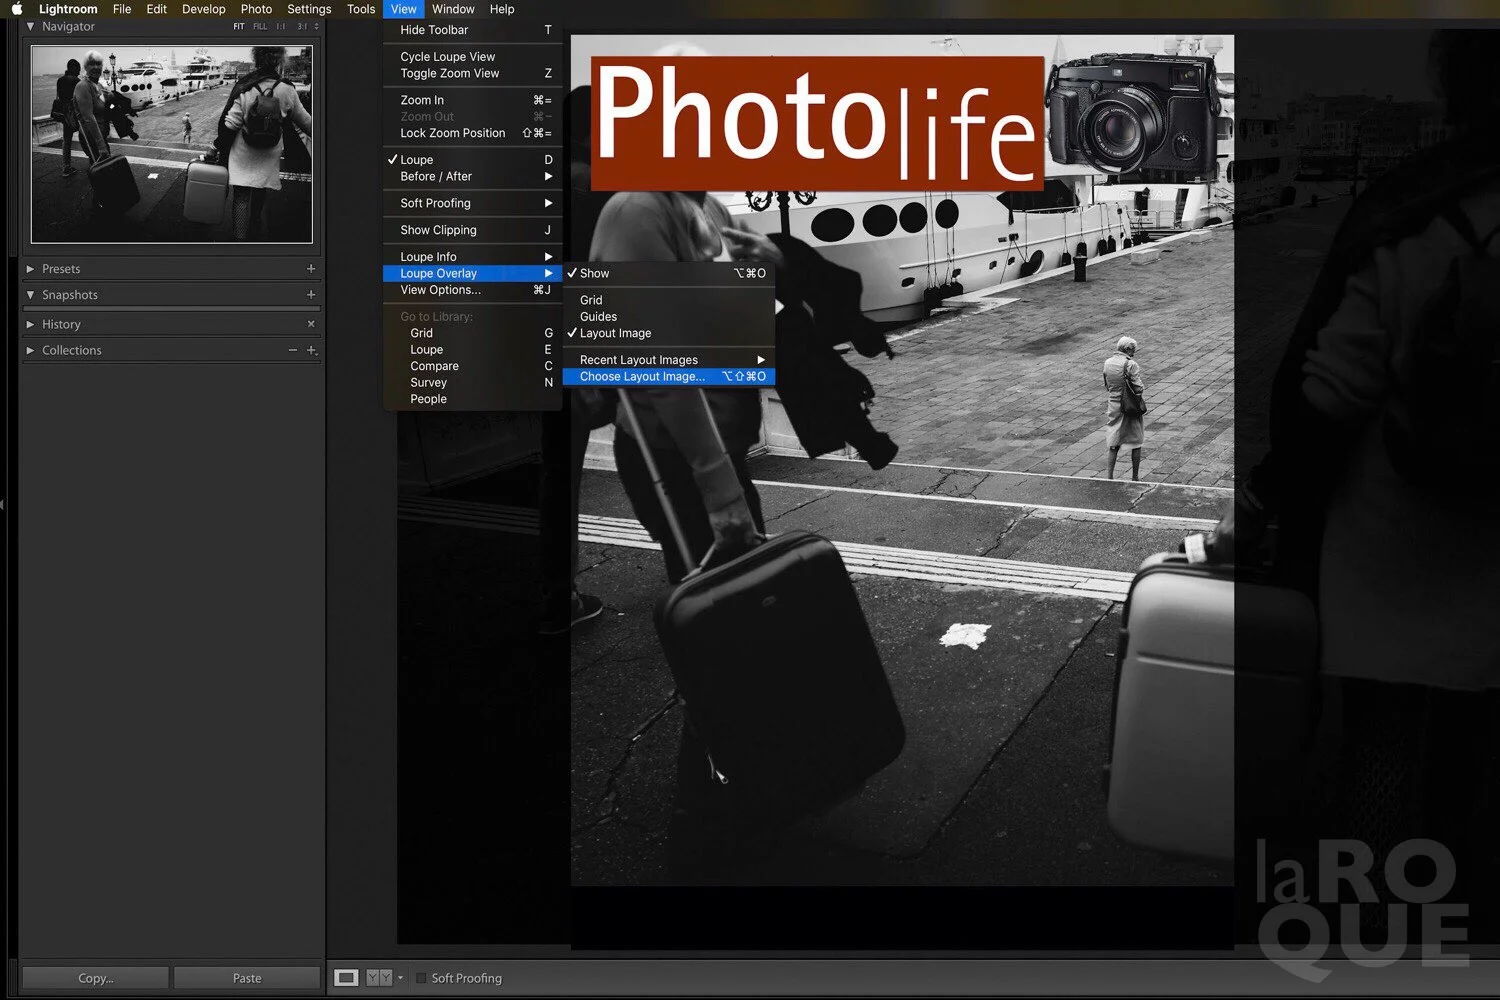Go to Library Compare view
This screenshot has width=1500, height=1000.
point(472,366)
